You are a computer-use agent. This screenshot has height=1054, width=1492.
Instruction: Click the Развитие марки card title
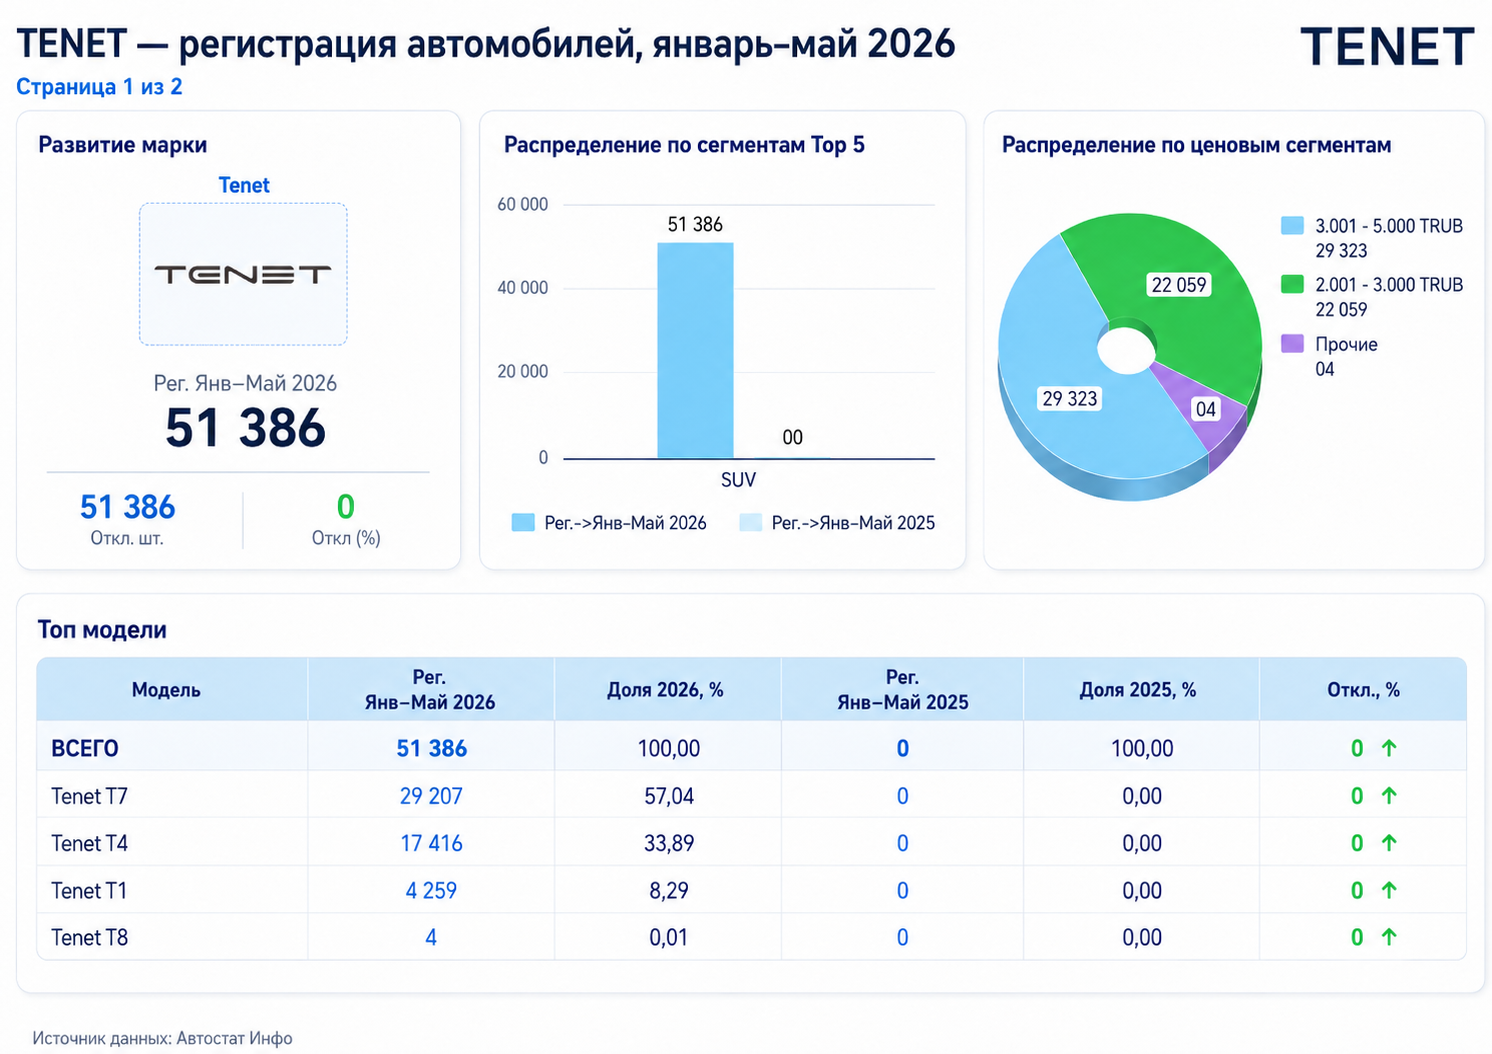122,145
